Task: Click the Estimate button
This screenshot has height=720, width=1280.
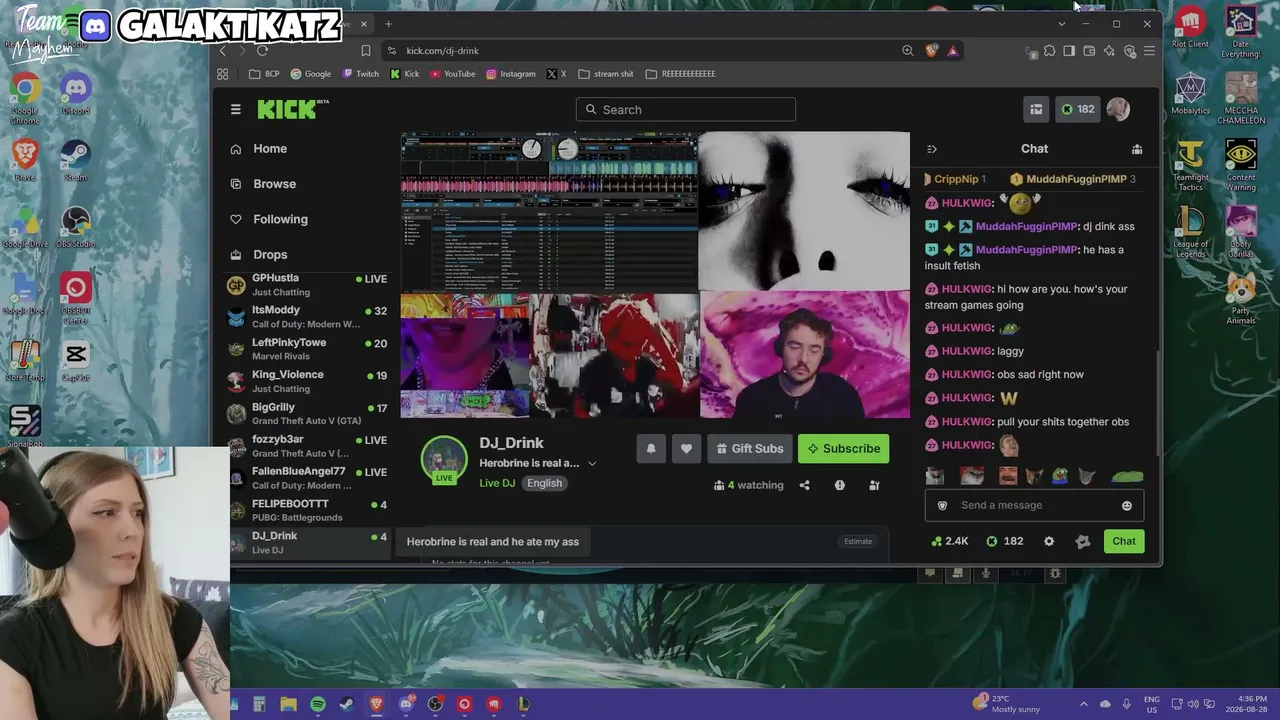Action: pyautogui.click(x=858, y=542)
